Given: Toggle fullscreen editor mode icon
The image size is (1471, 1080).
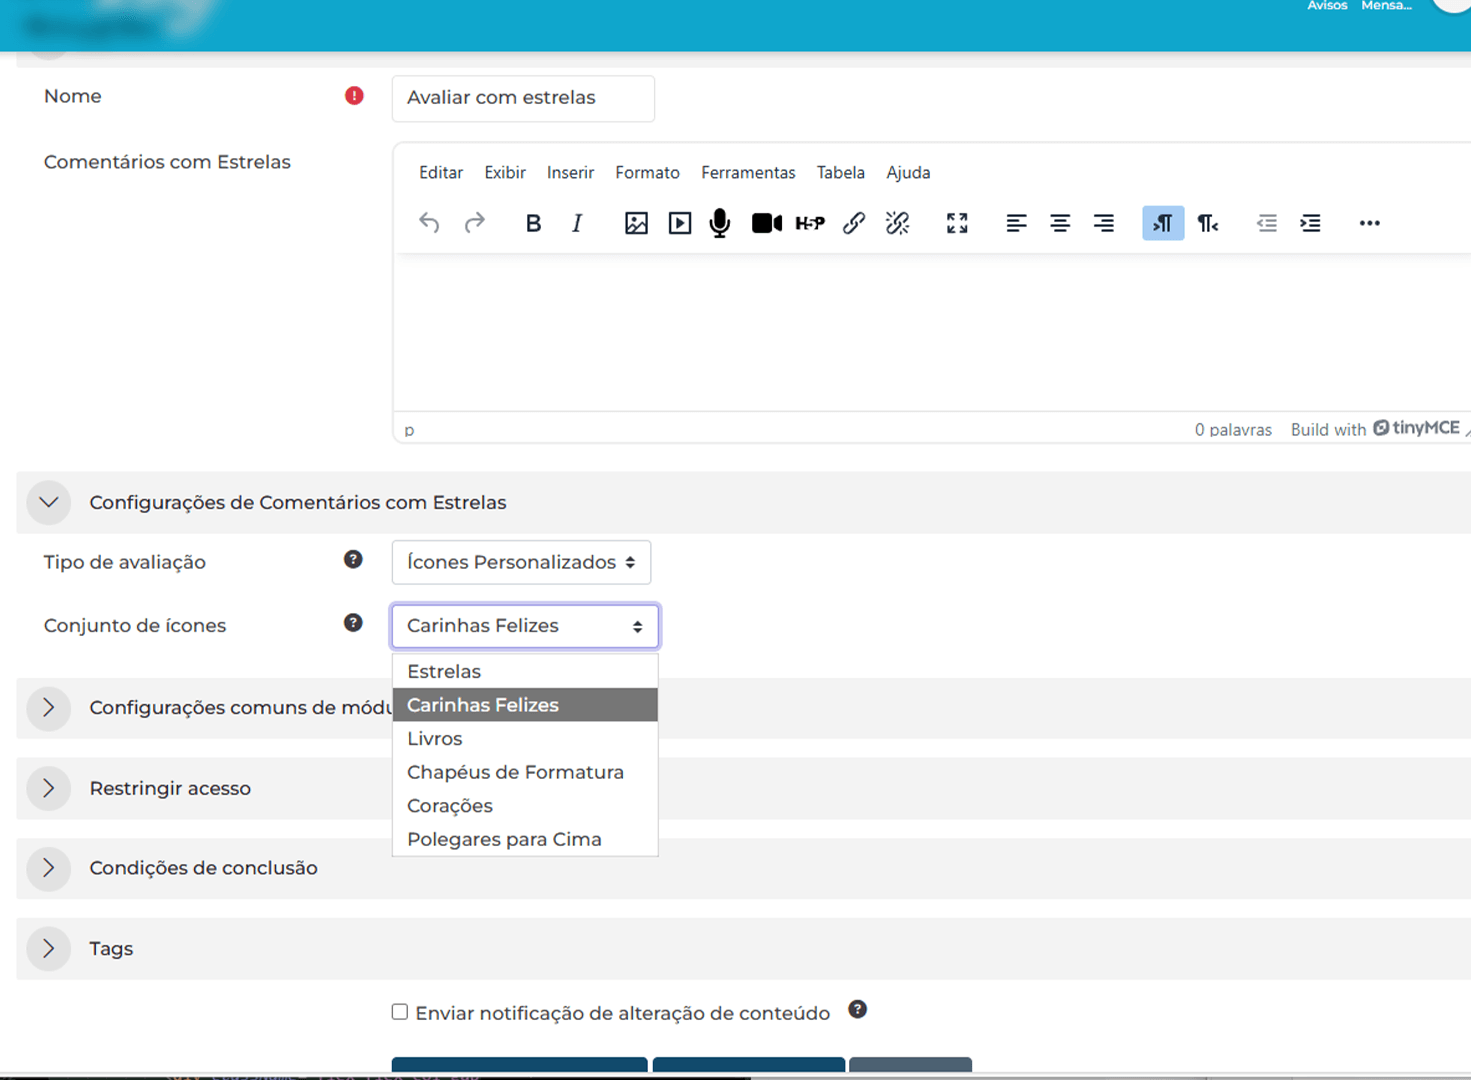Looking at the screenshot, I should tap(957, 223).
